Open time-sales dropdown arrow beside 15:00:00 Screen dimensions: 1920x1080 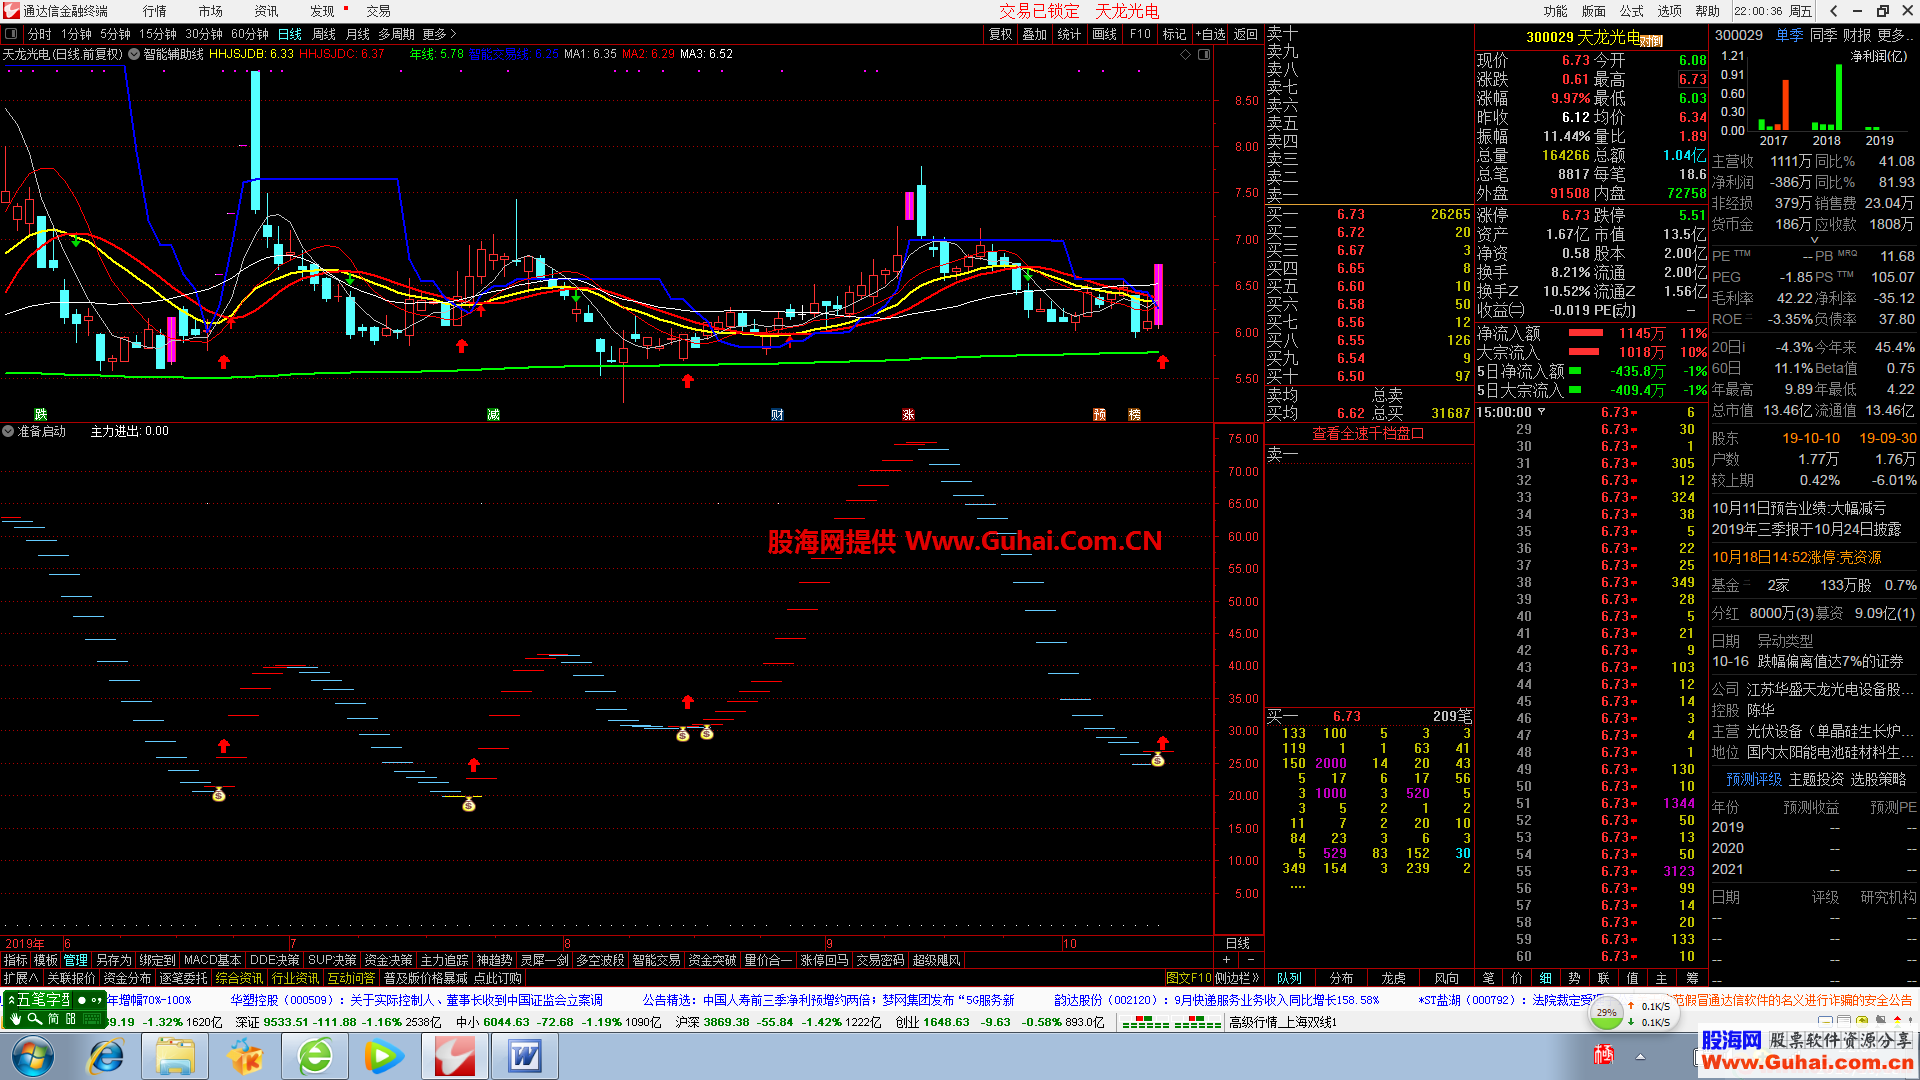point(1541,412)
